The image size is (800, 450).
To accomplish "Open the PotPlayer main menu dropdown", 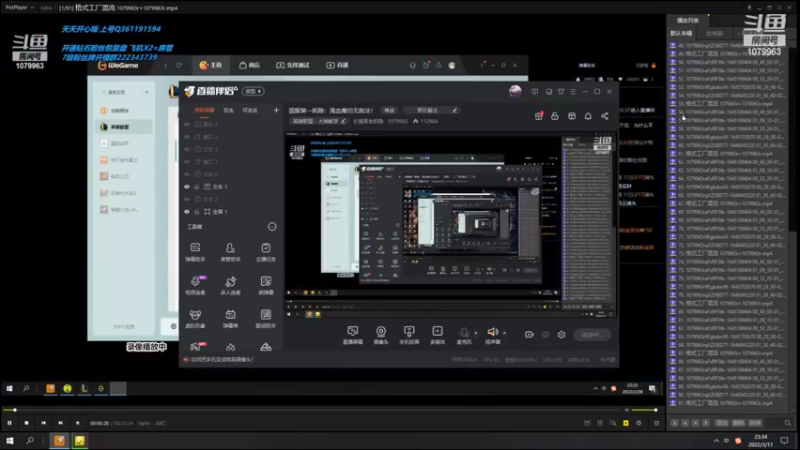I will click(19, 8).
